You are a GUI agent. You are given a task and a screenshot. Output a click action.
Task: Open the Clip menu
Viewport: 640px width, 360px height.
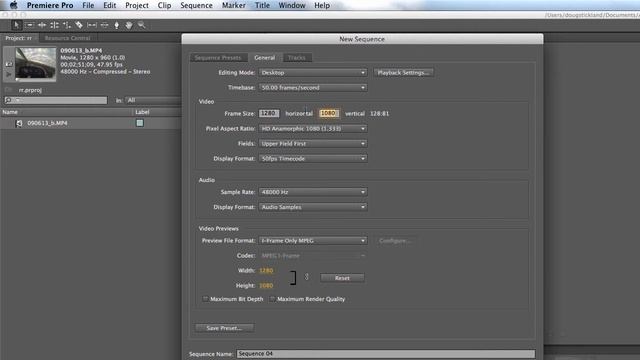point(164,5)
